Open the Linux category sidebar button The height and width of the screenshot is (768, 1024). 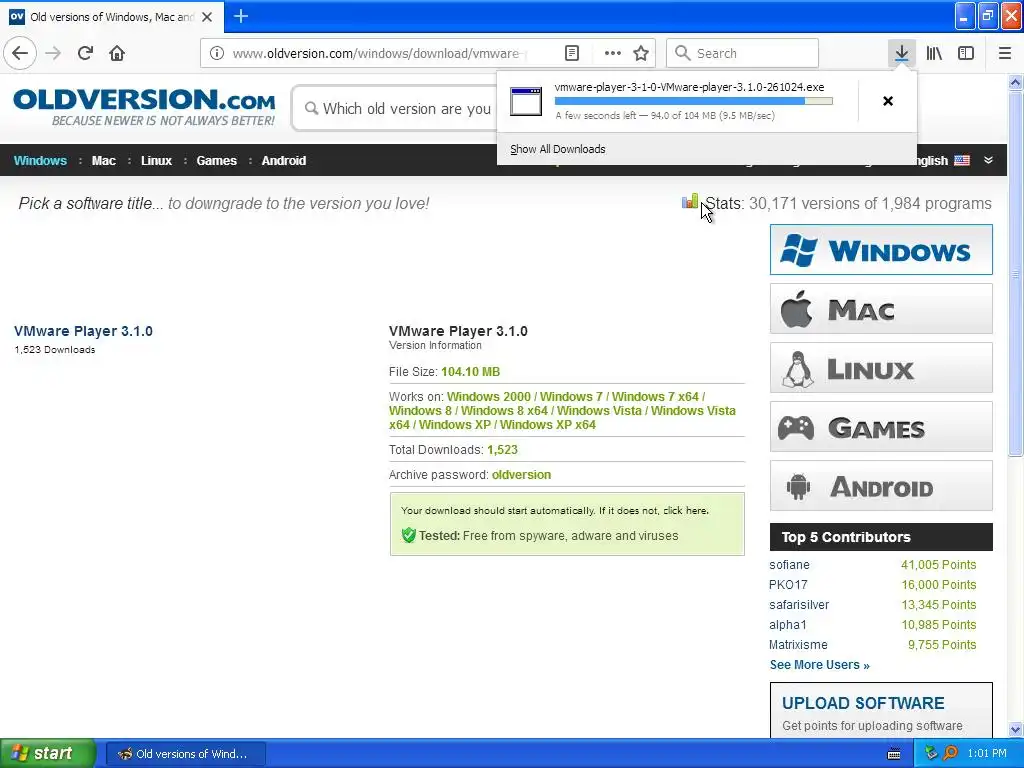tap(881, 368)
